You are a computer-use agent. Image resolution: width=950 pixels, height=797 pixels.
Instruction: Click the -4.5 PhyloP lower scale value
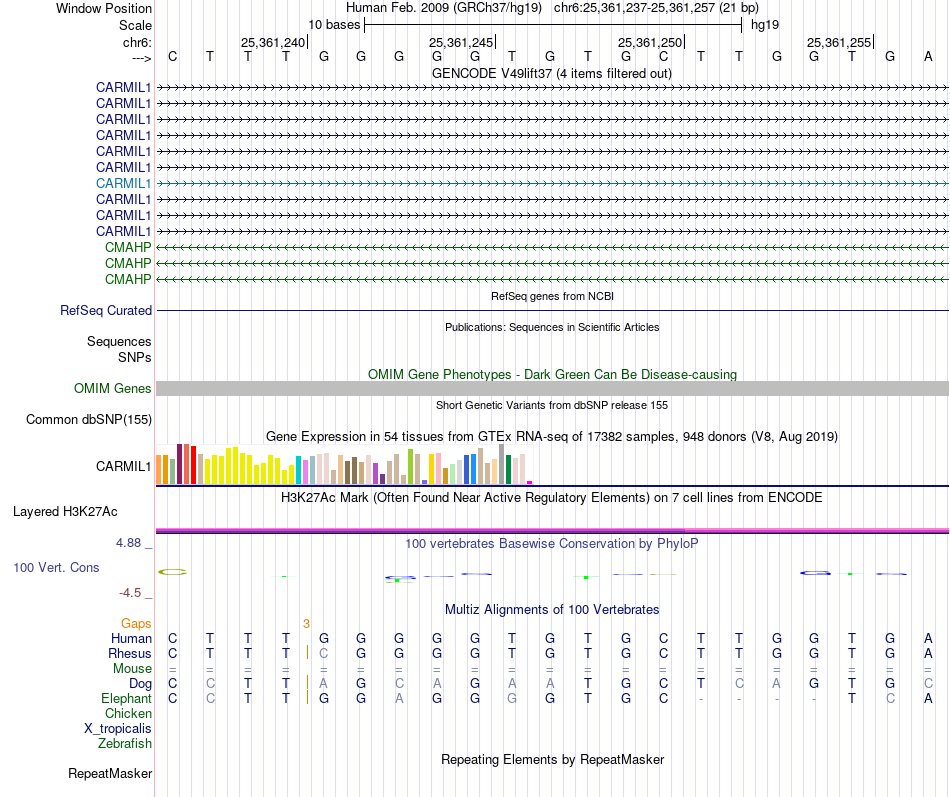(x=130, y=593)
